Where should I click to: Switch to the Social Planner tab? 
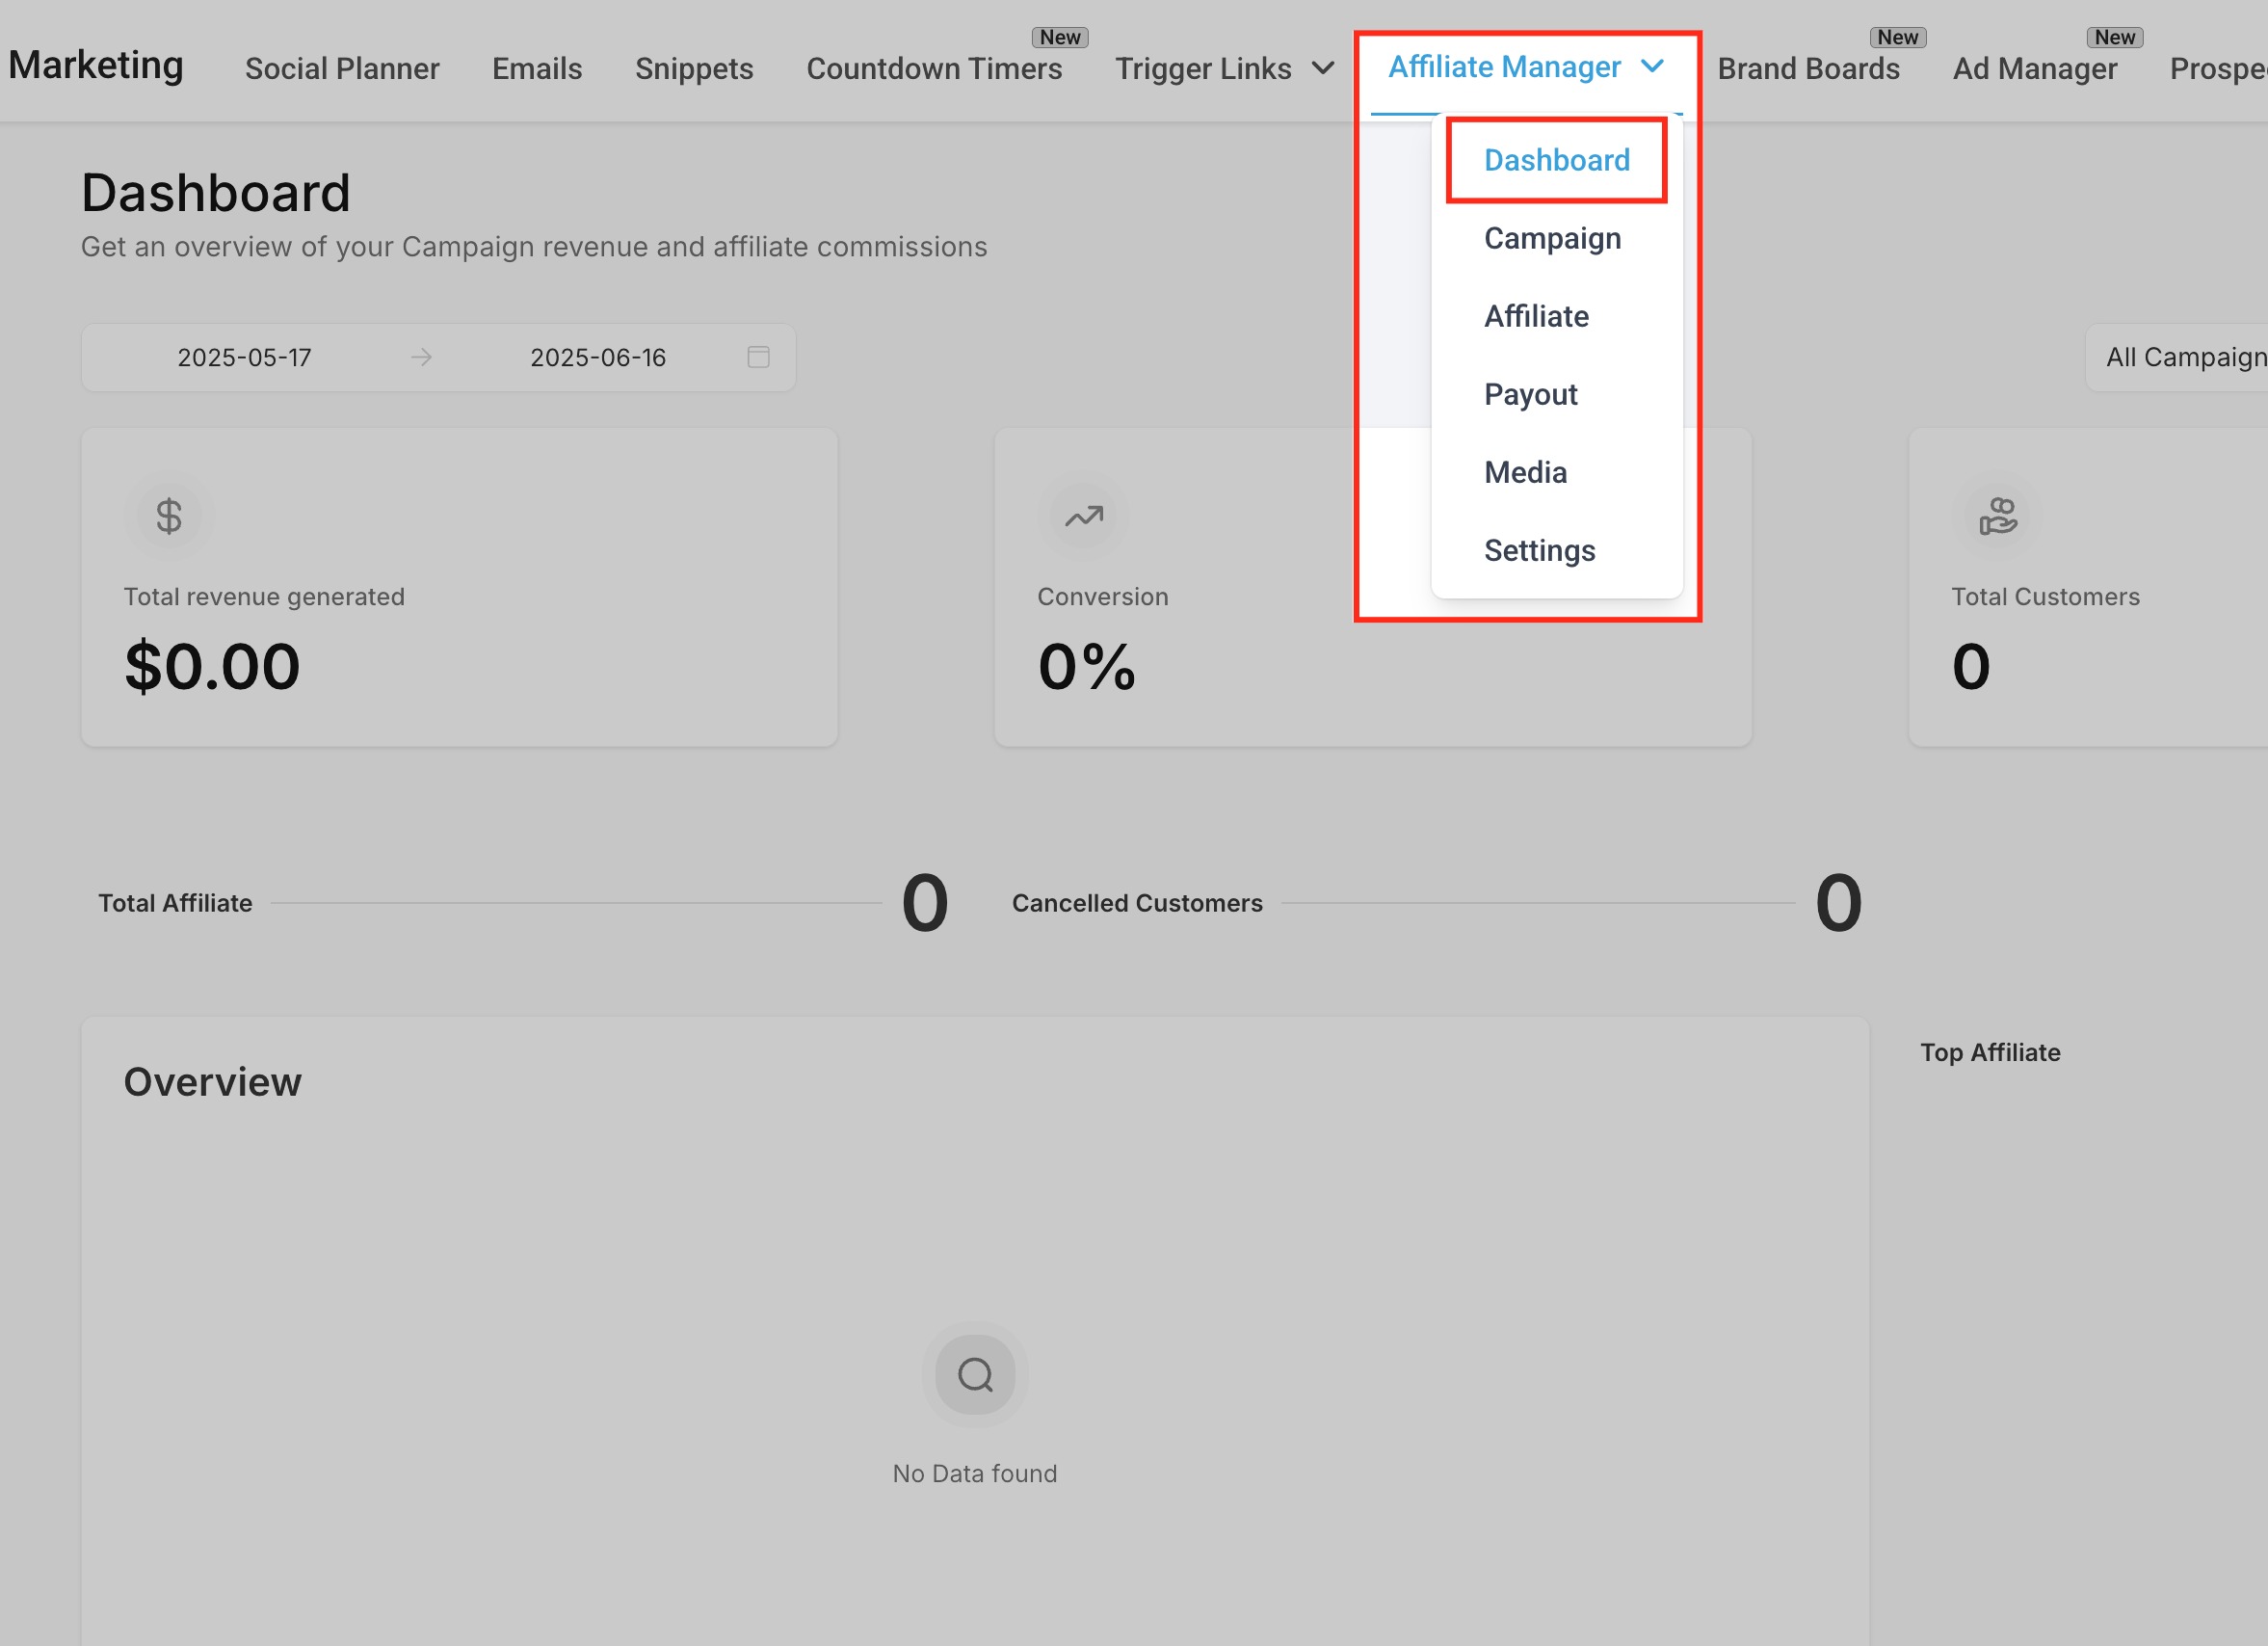click(342, 68)
